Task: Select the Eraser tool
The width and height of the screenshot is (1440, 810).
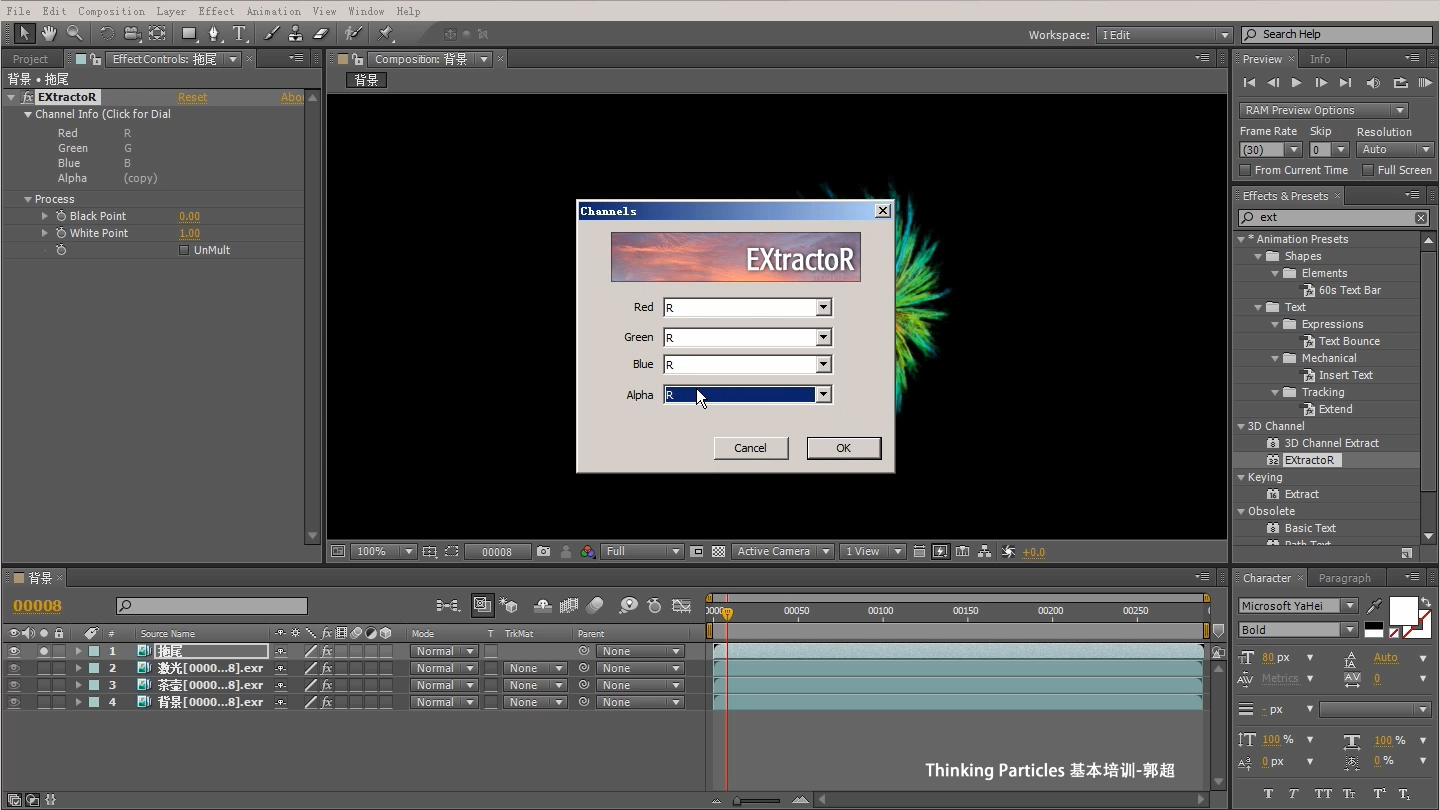Action: click(321, 34)
